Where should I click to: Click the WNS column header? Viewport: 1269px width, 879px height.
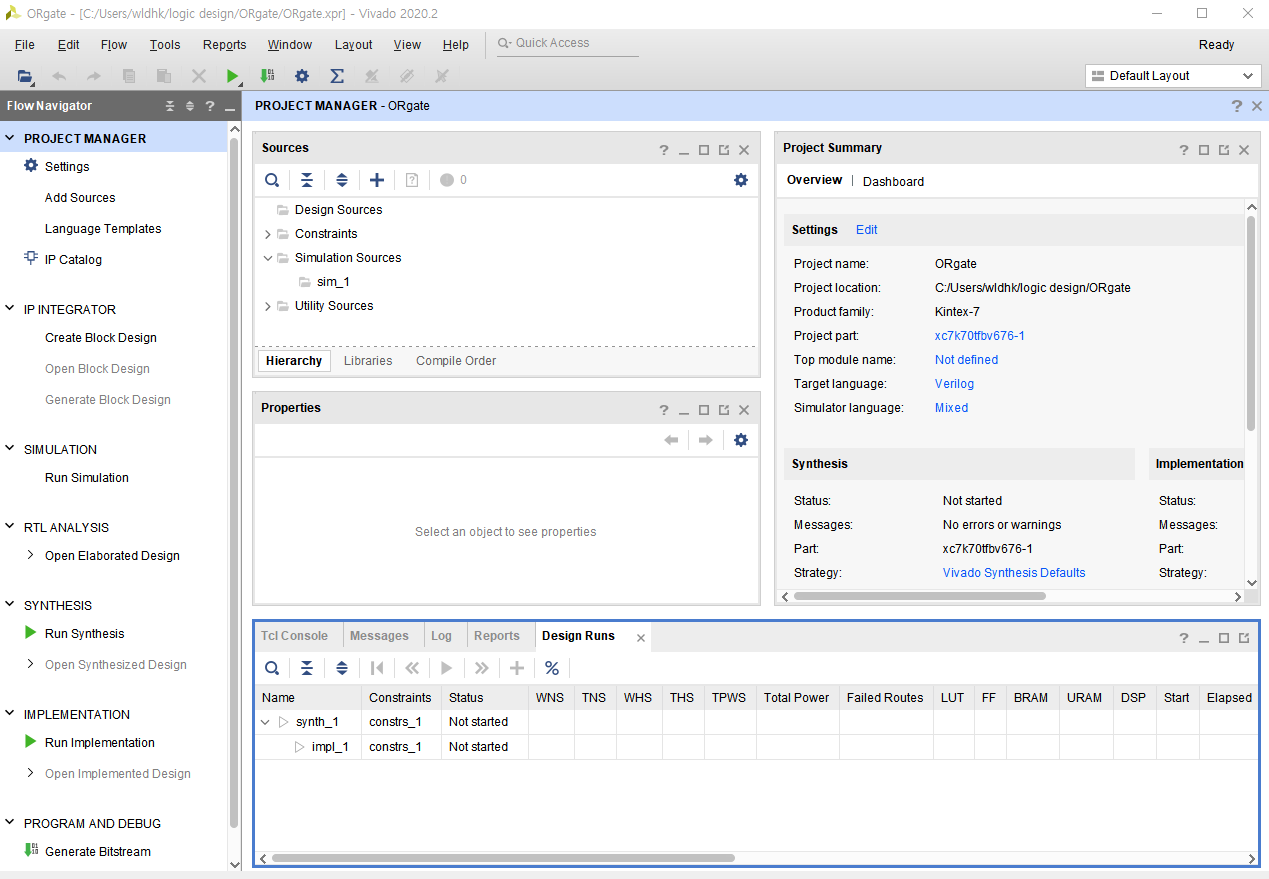click(551, 698)
